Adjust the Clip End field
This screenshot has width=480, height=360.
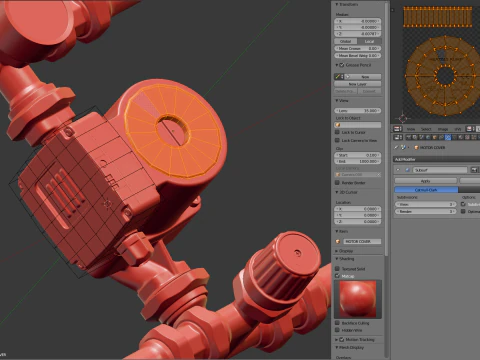point(358,161)
